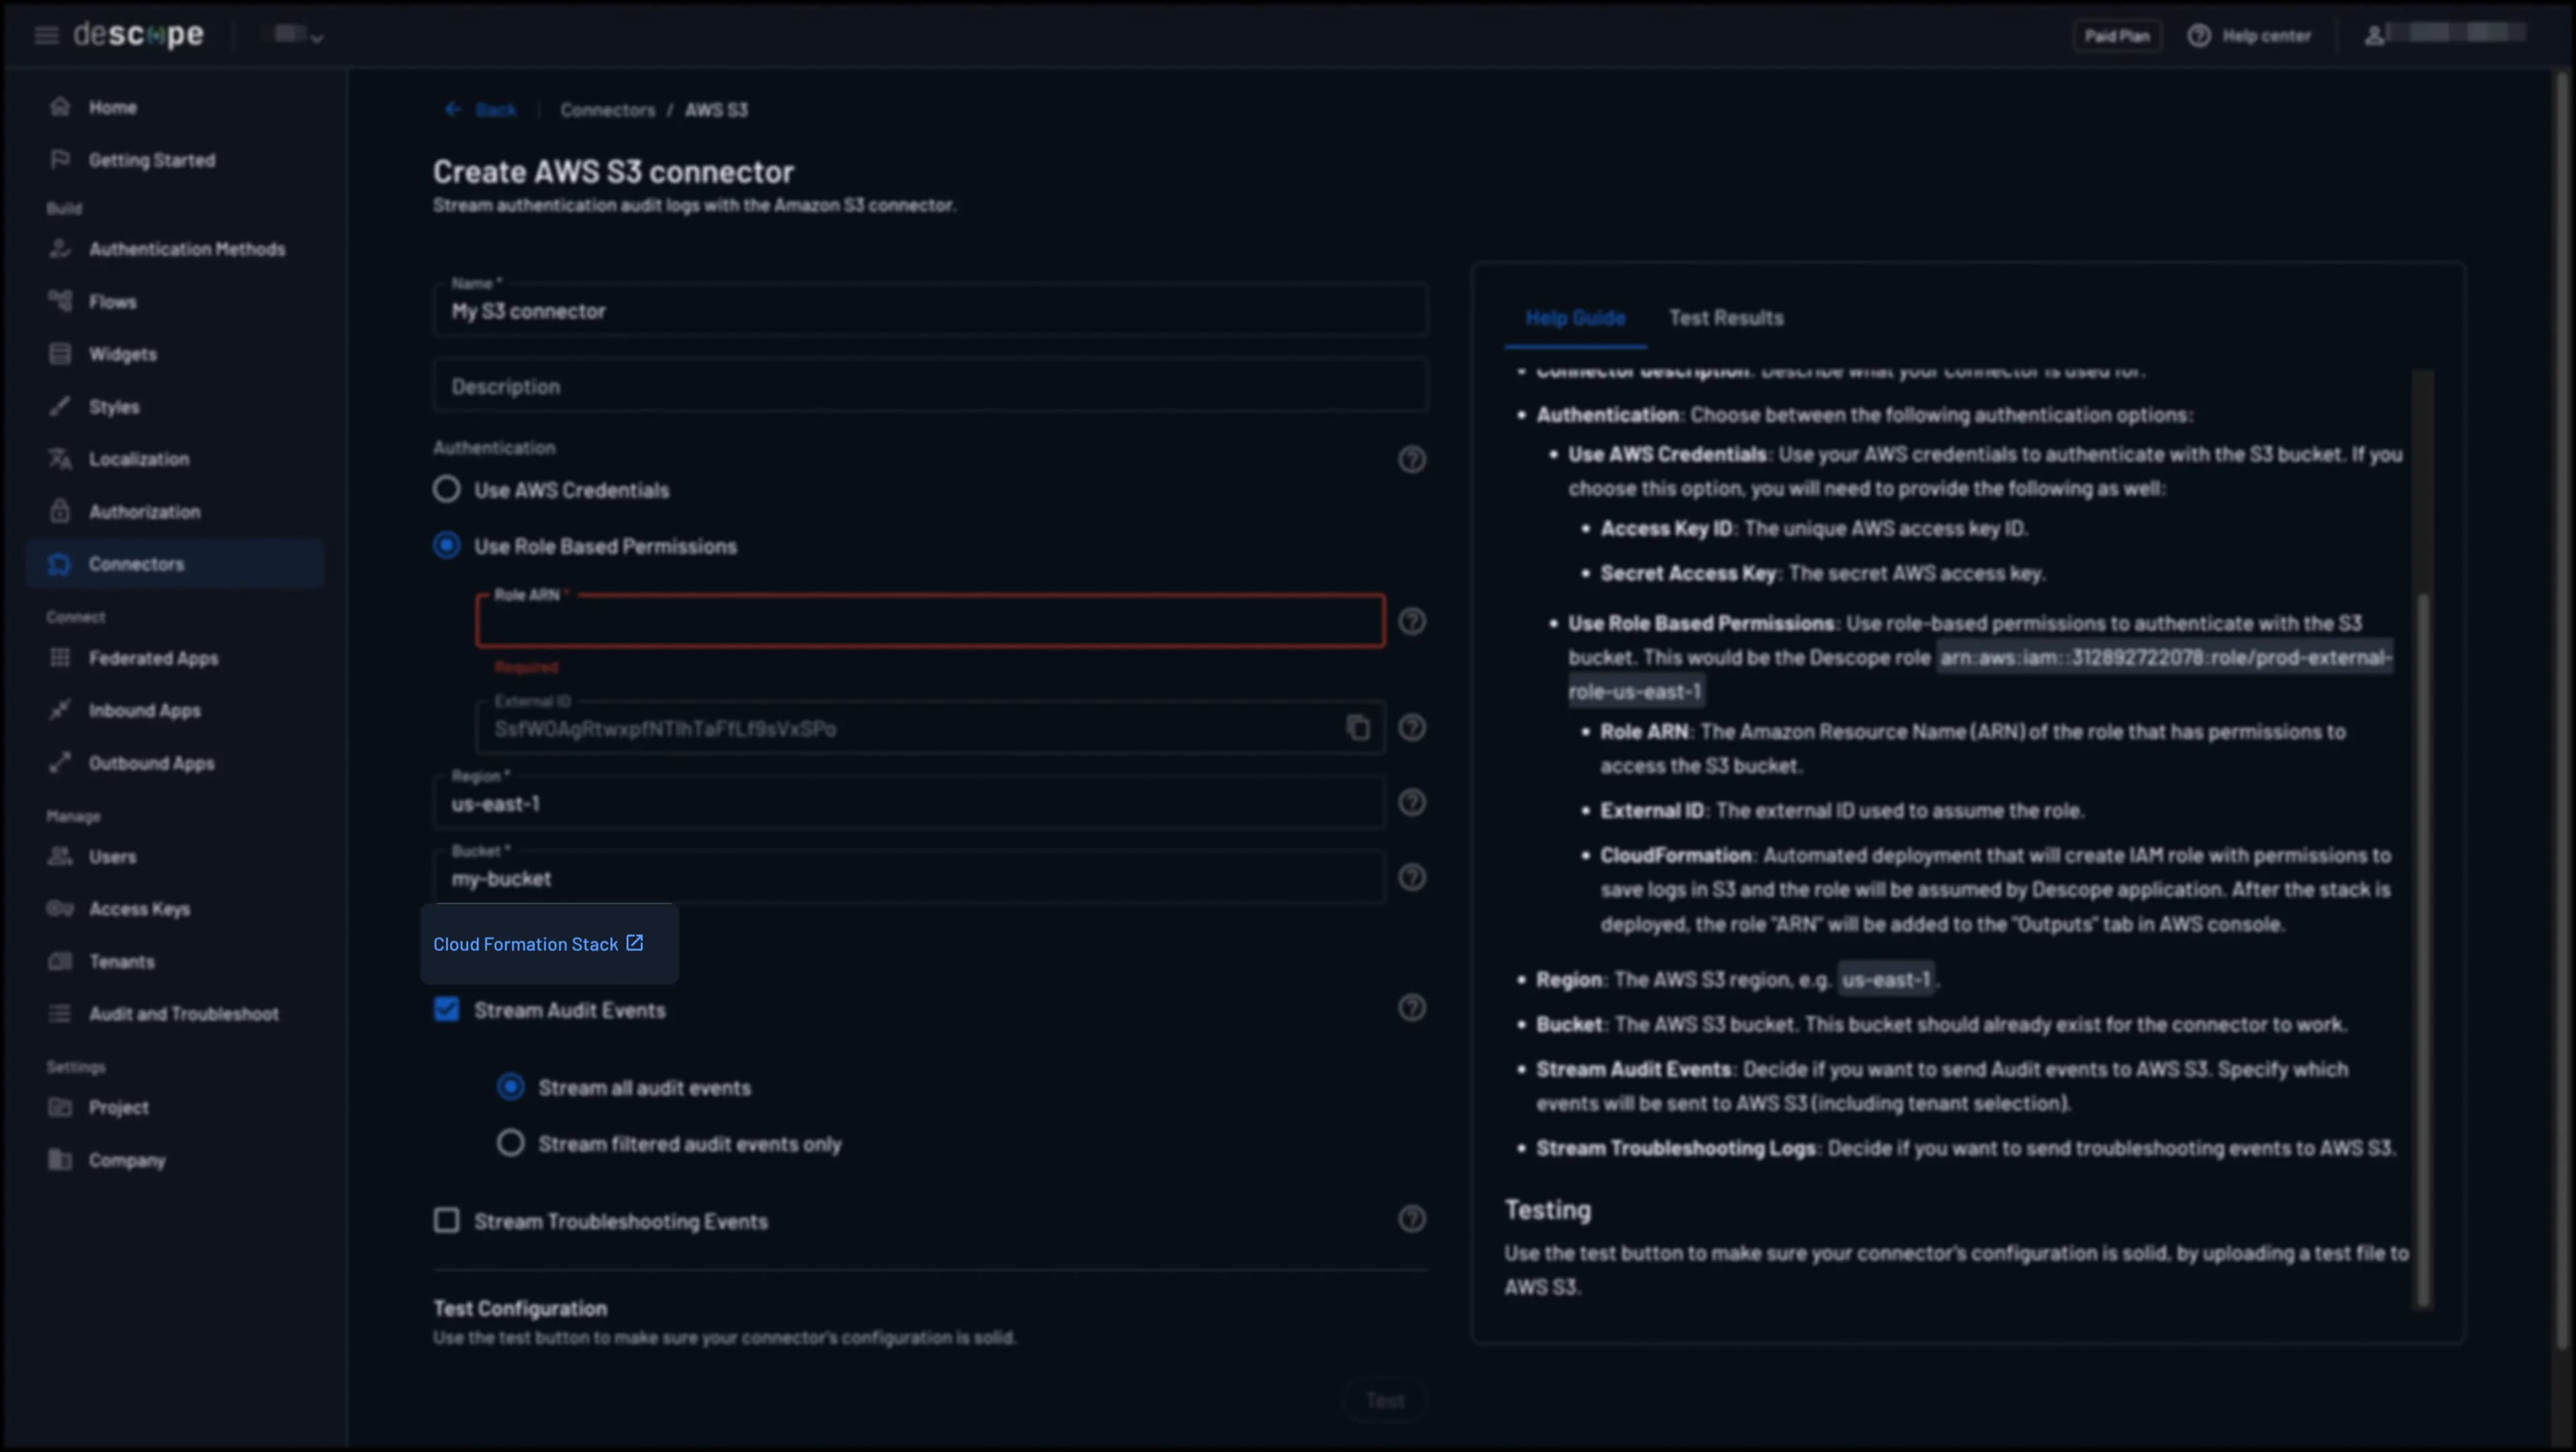The height and width of the screenshot is (1452, 2576).
Task: Enable the Stream Troubleshooting Events checkbox
Action: tap(446, 1220)
